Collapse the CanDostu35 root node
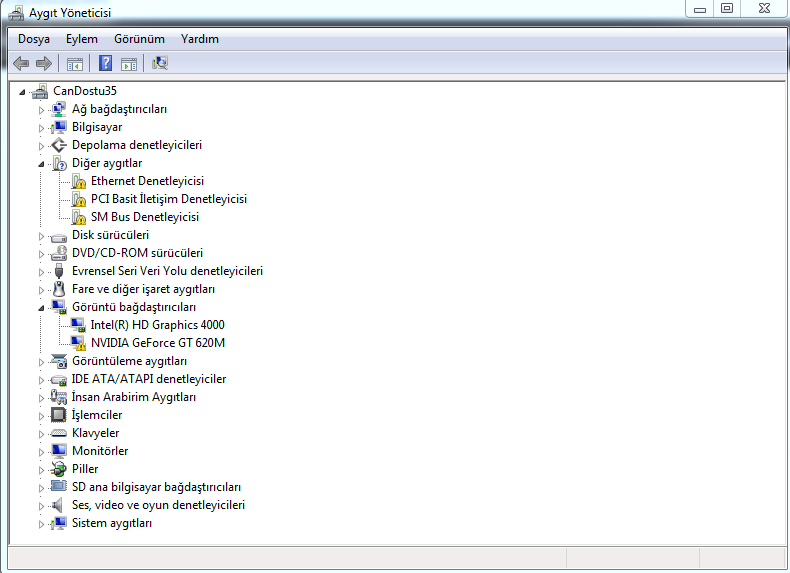The height and width of the screenshot is (573, 790). pyautogui.click(x=22, y=92)
